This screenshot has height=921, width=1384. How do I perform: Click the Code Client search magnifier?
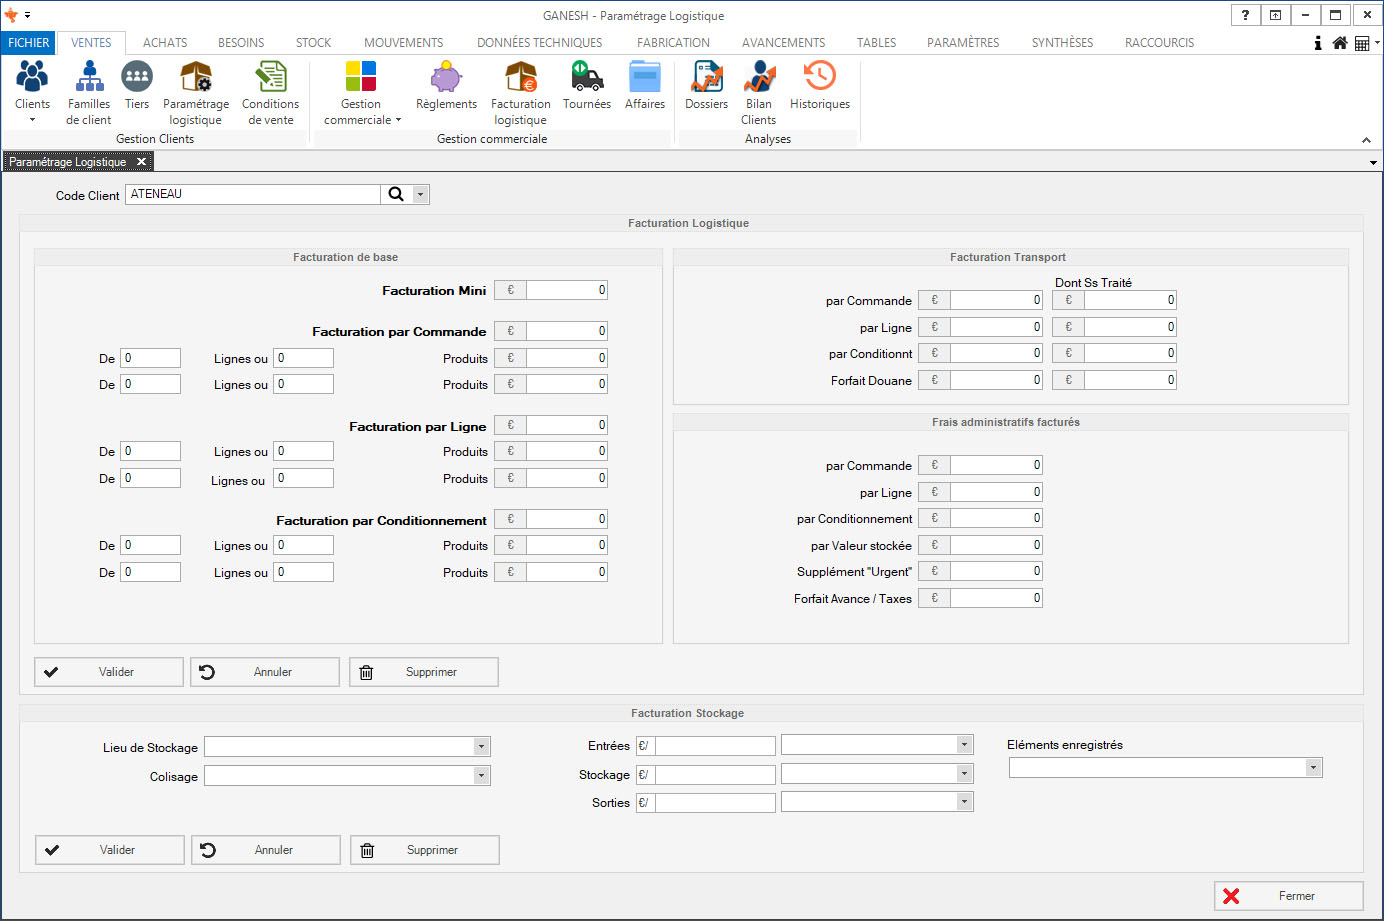pos(396,195)
